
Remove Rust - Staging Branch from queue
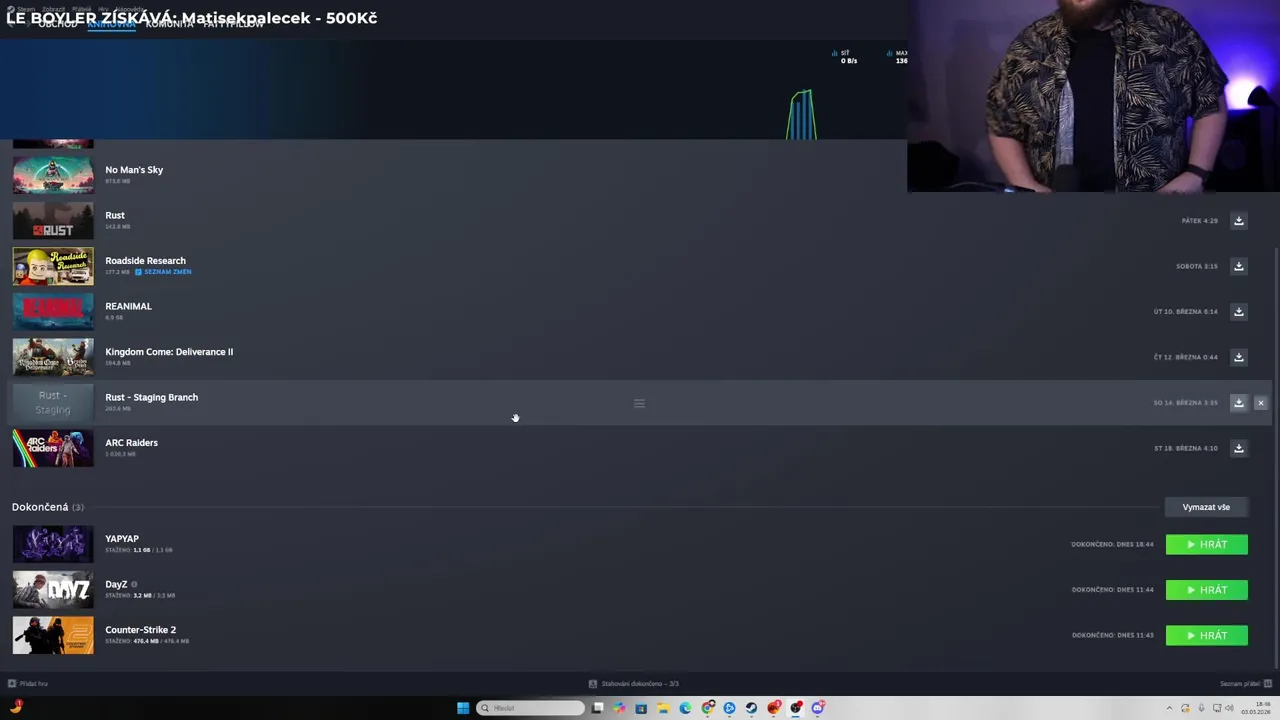pyautogui.click(x=1260, y=403)
